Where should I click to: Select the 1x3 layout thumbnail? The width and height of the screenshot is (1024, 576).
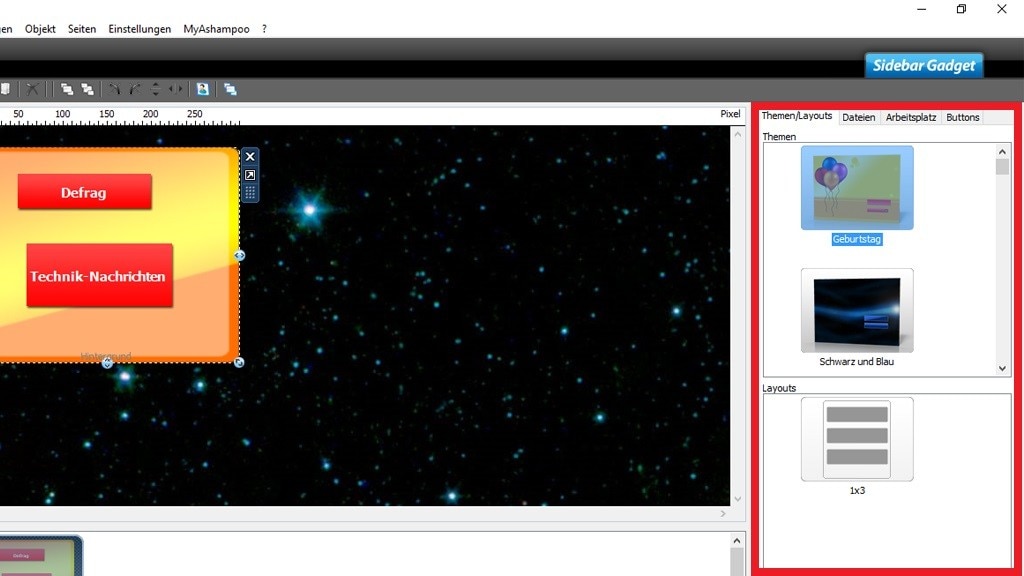coord(857,440)
